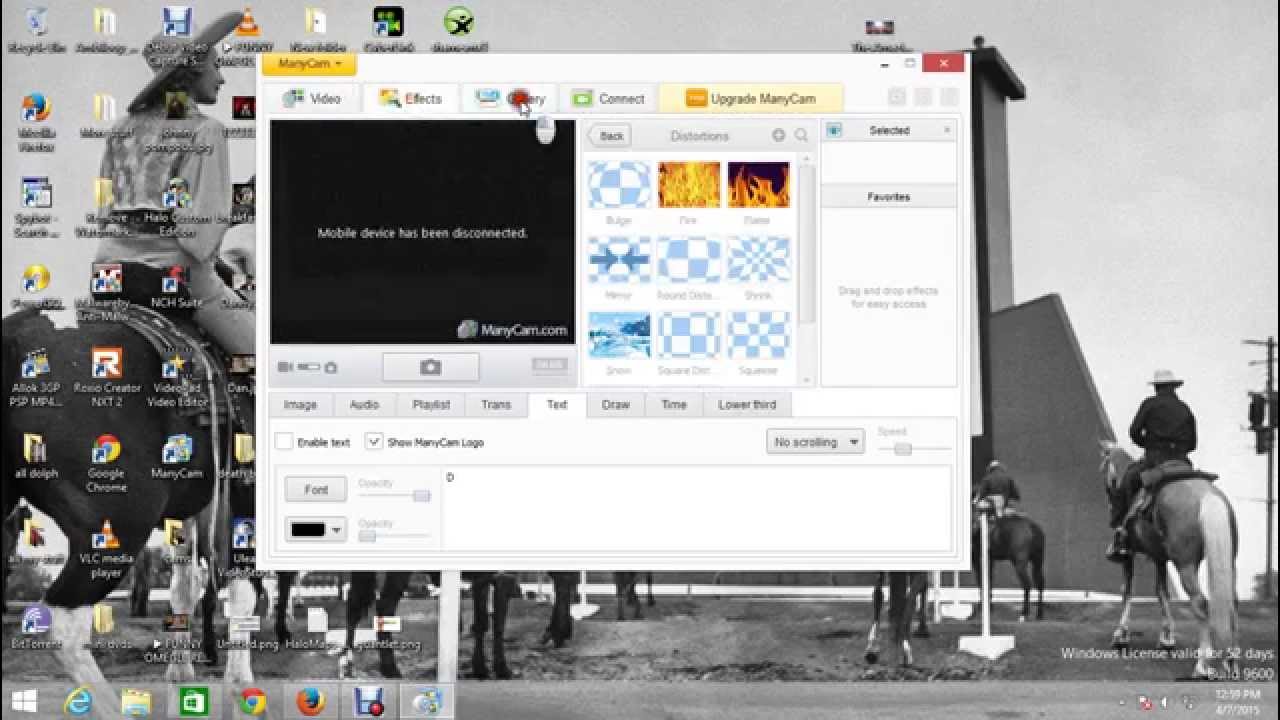
Task: Open the black text color dropdown
Action: coord(316,529)
